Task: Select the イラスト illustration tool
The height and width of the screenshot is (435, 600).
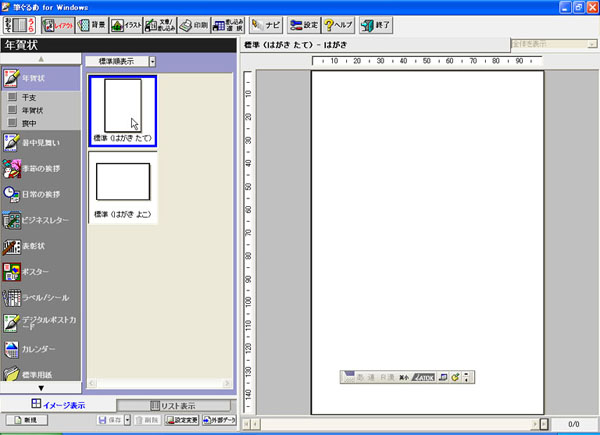Action: (125, 24)
